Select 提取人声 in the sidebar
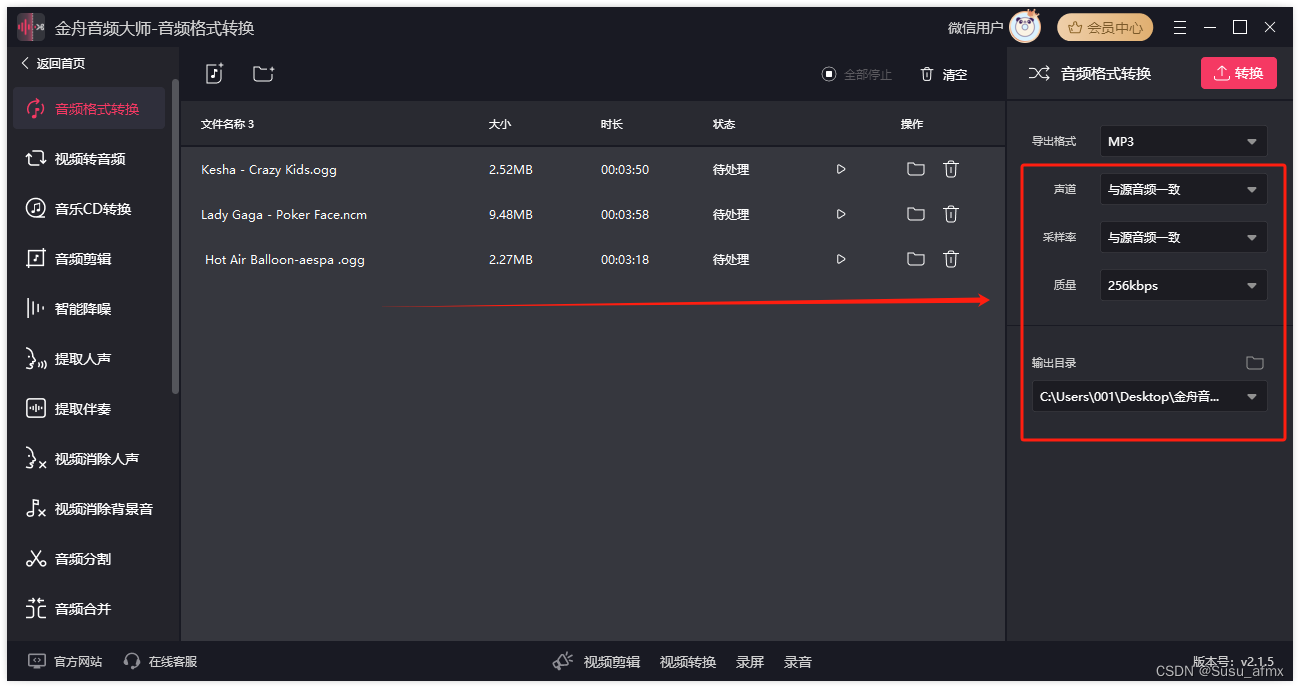The image size is (1300, 688). tap(89, 359)
